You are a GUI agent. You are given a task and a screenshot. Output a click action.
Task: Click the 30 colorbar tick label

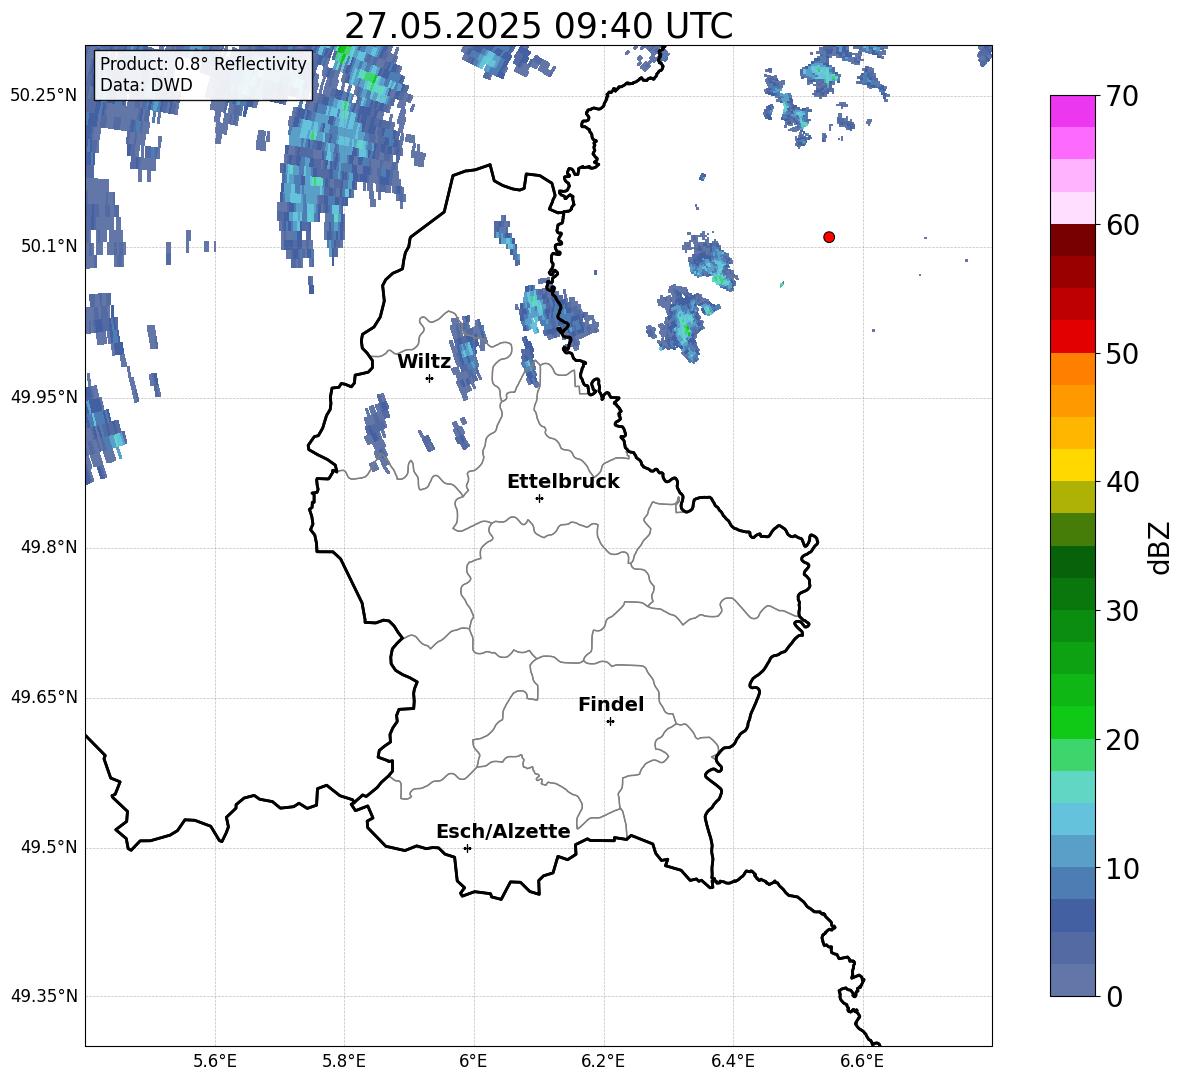(x=1122, y=611)
